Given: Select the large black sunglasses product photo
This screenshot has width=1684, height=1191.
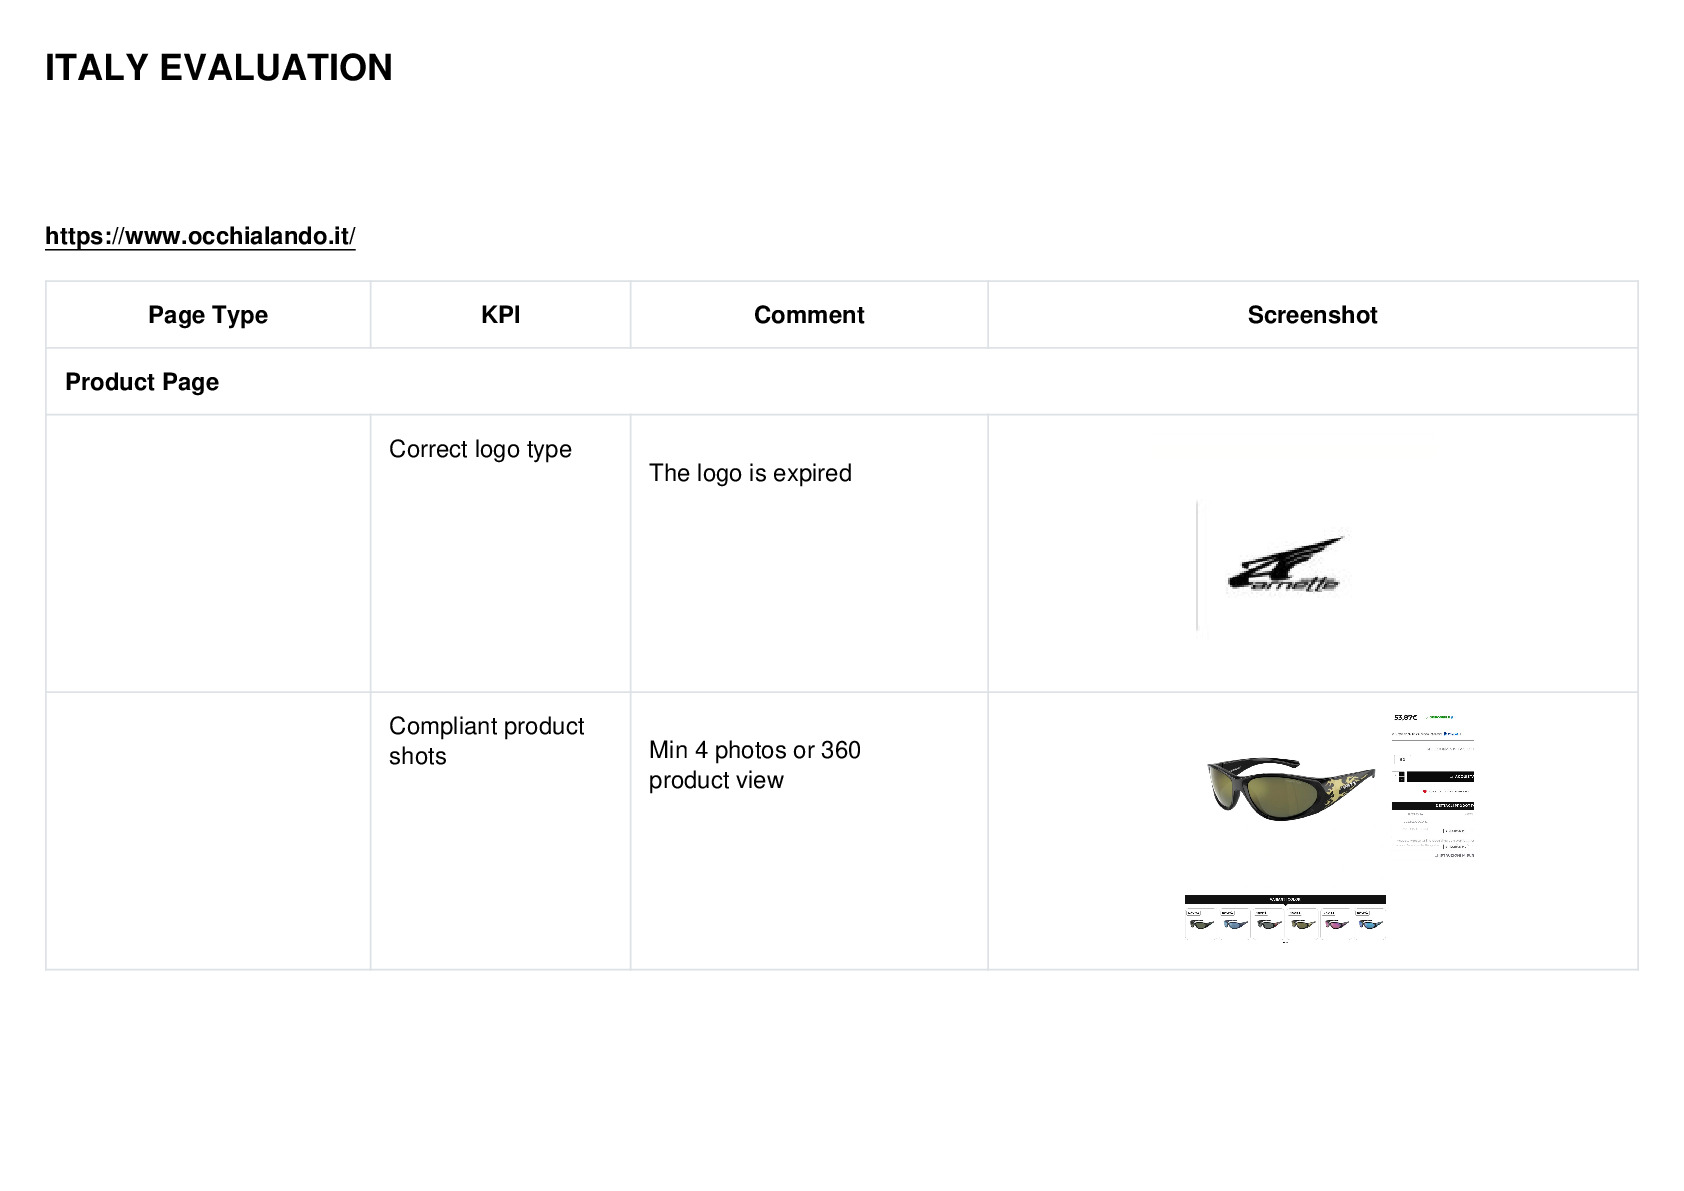Looking at the screenshot, I should tap(1291, 789).
